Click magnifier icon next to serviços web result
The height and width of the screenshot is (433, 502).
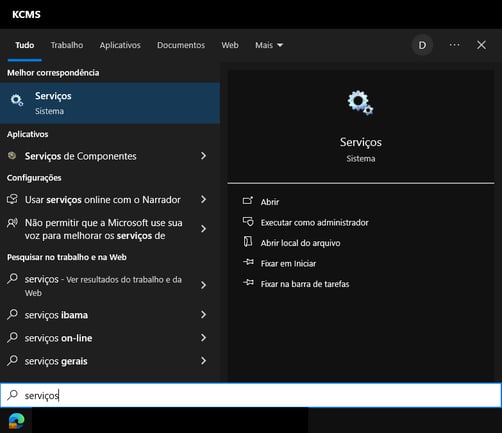[x=12, y=278]
